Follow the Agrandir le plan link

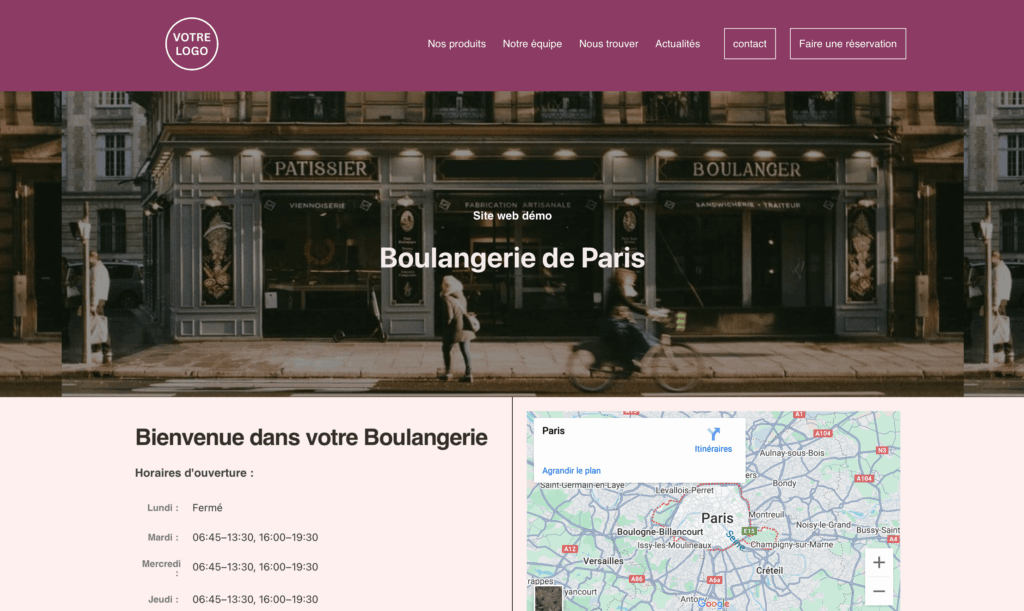571,470
